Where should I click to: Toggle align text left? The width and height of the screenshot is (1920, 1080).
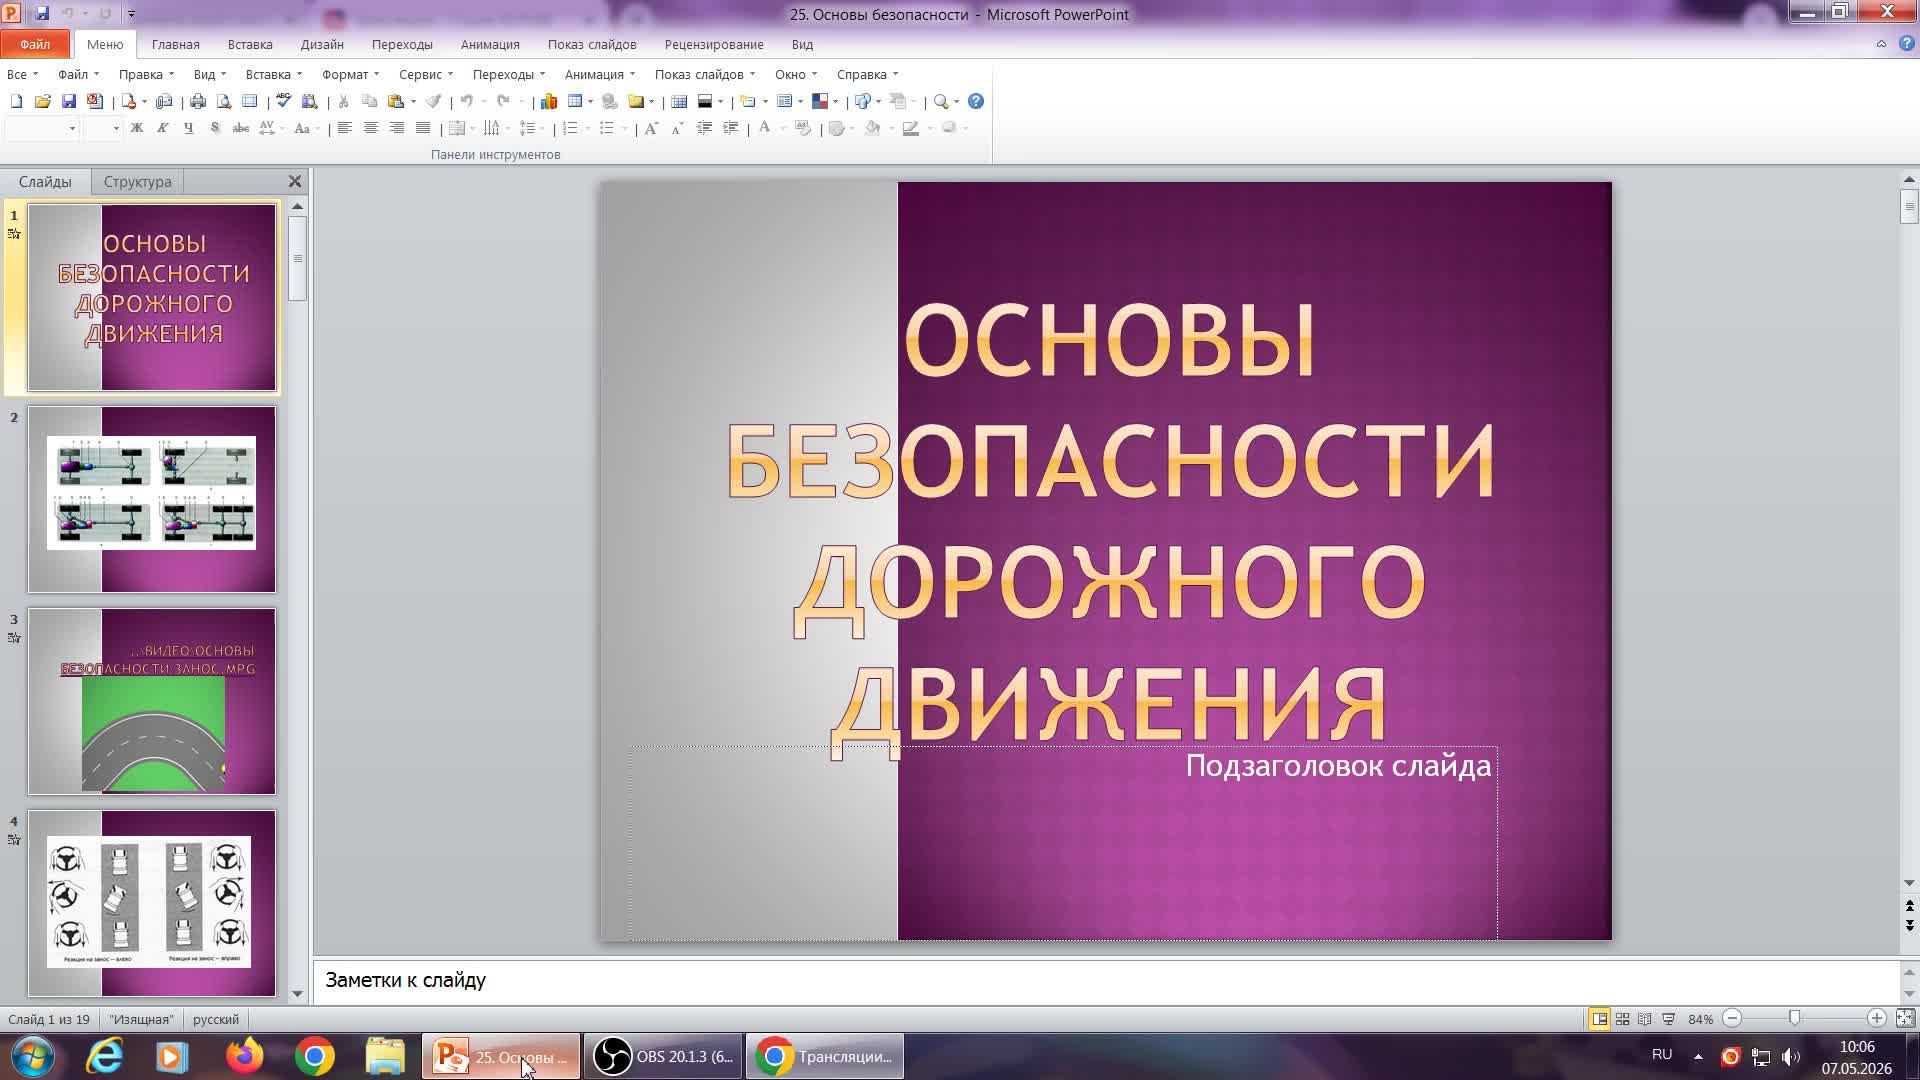click(344, 128)
